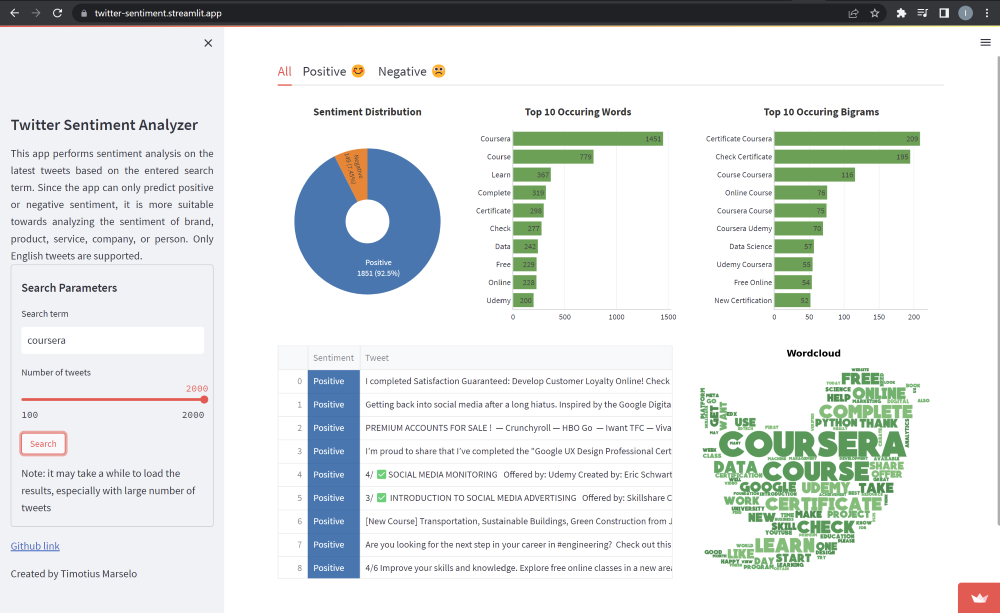Switch to the Negative tab

tap(411, 71)
